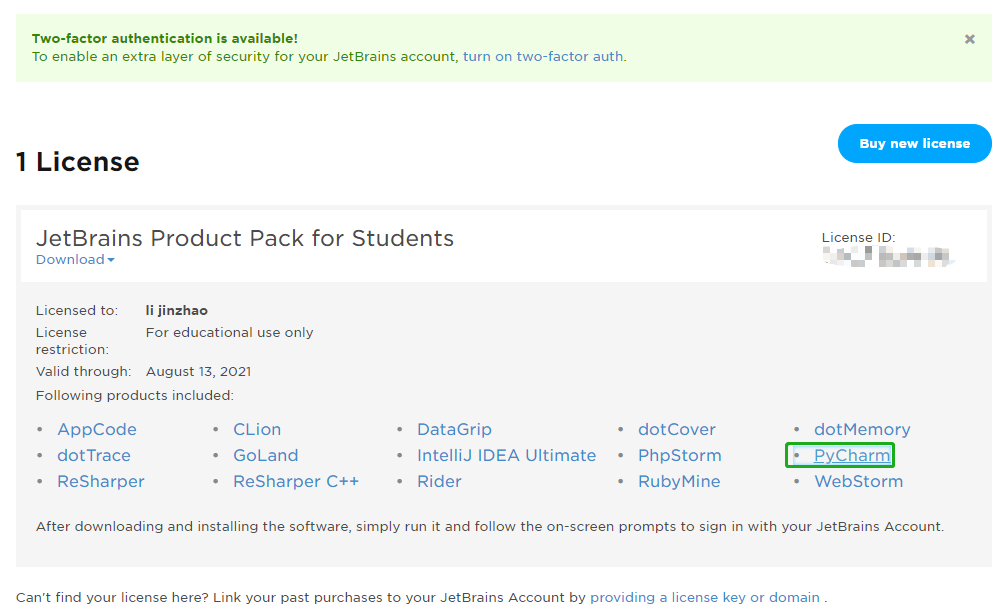Click the Buy new license button
992x615 pixels.
pos(914,144)
